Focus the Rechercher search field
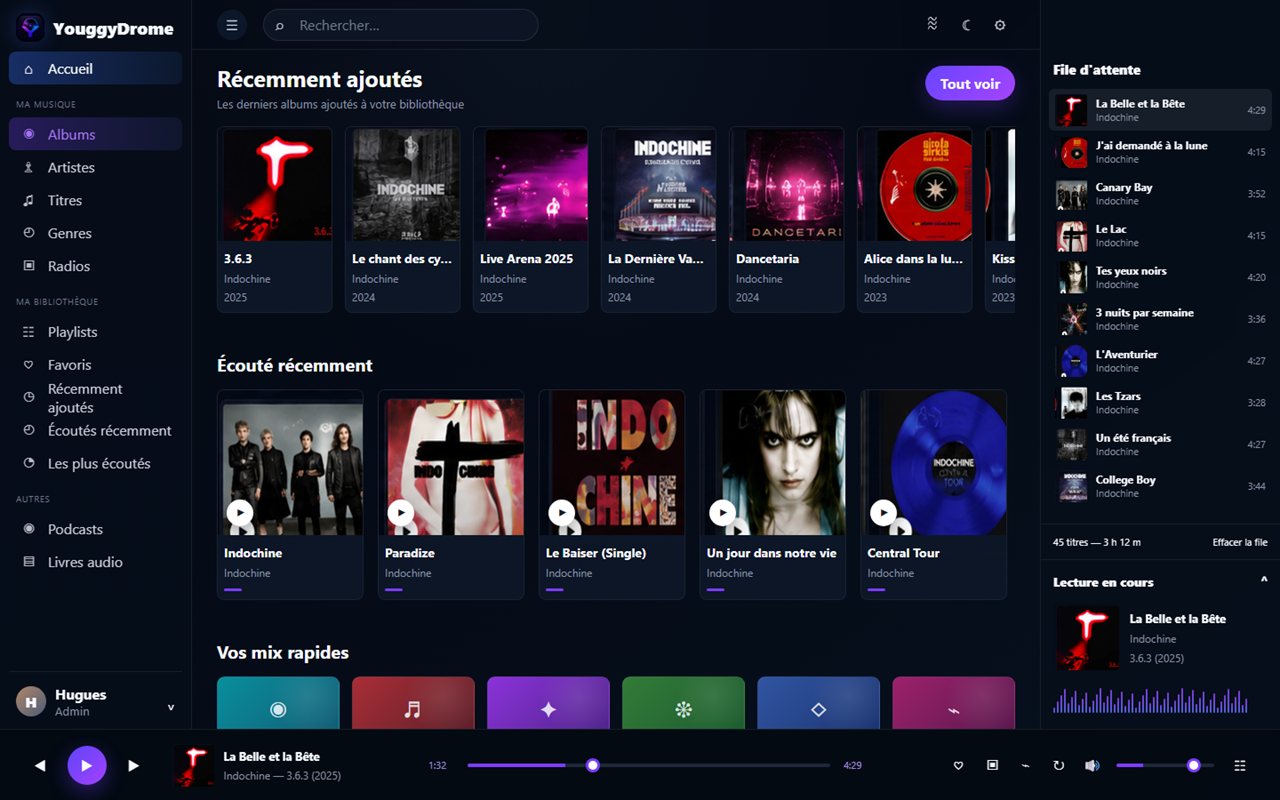 tap(400, 25)
